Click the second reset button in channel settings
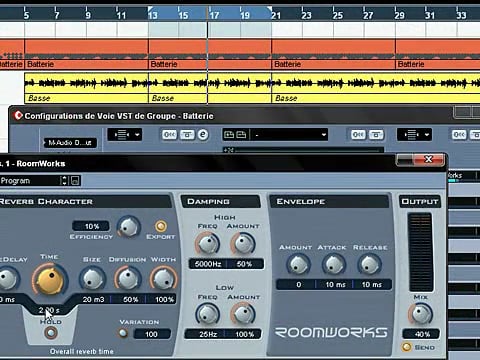Viewport: 480px width, 360px height. tap(376, 135)
